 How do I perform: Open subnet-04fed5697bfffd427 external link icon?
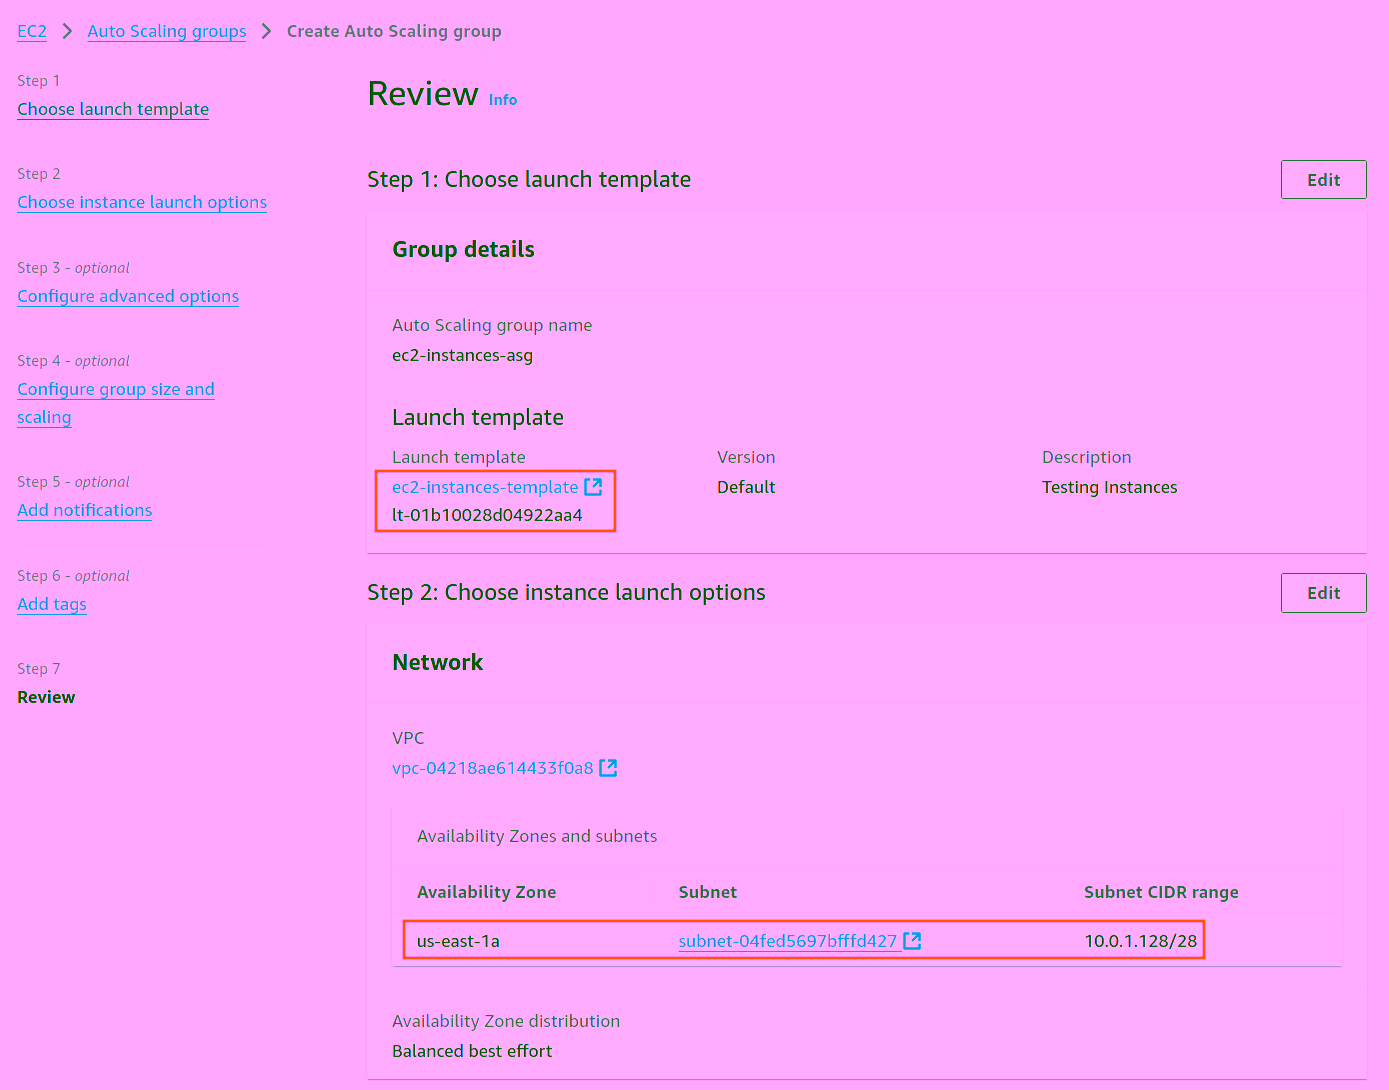(x=911, y=940)
